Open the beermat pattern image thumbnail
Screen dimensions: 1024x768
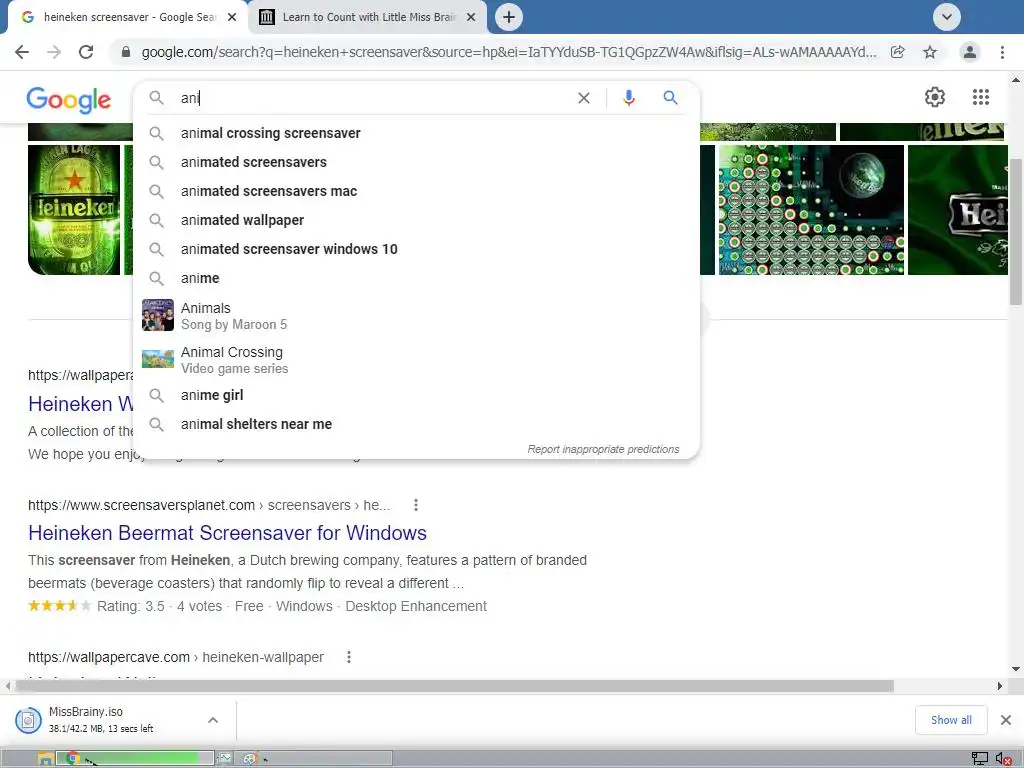click(811, 210)
